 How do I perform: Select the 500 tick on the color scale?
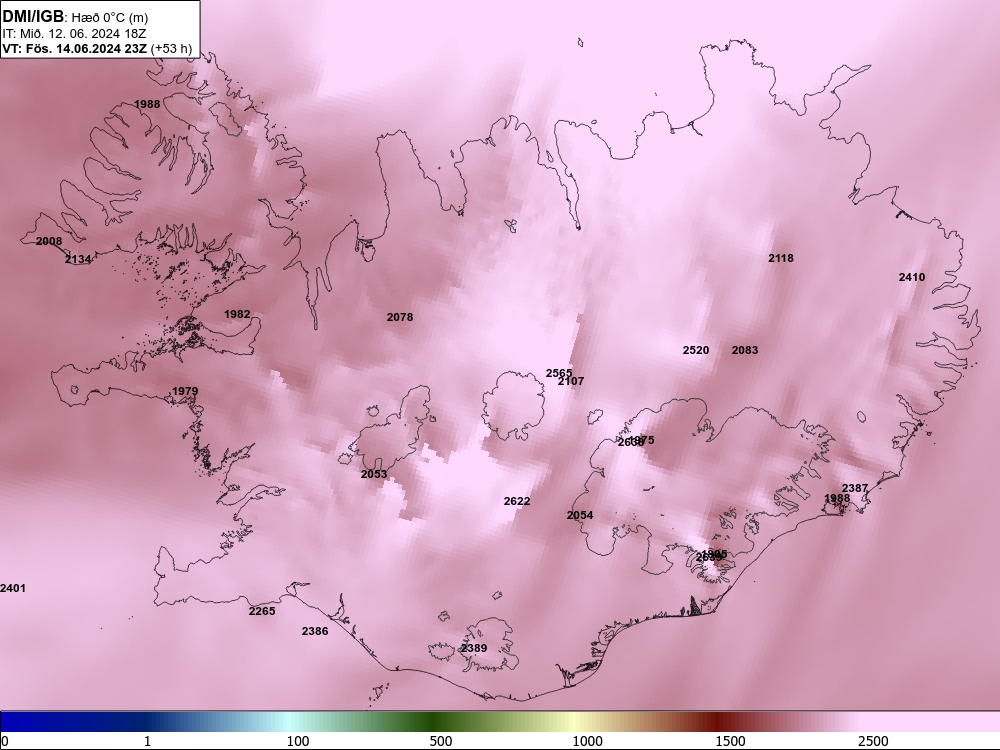[441, 741]
